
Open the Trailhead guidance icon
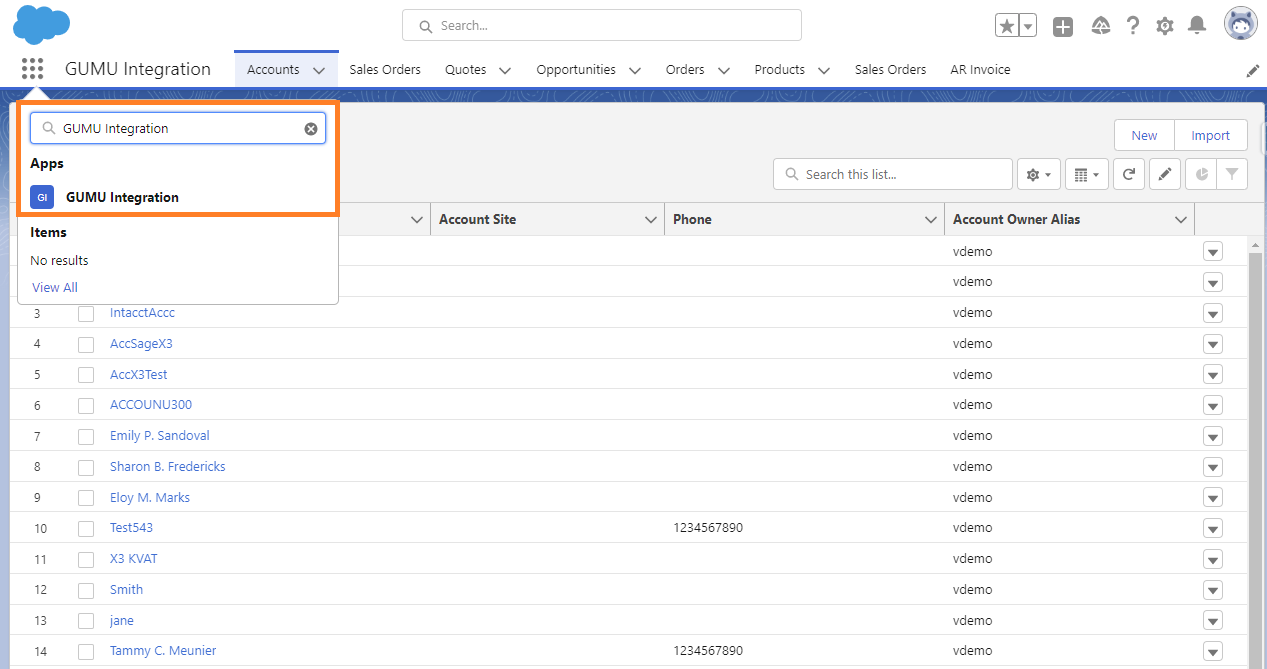pos(1100,26)
